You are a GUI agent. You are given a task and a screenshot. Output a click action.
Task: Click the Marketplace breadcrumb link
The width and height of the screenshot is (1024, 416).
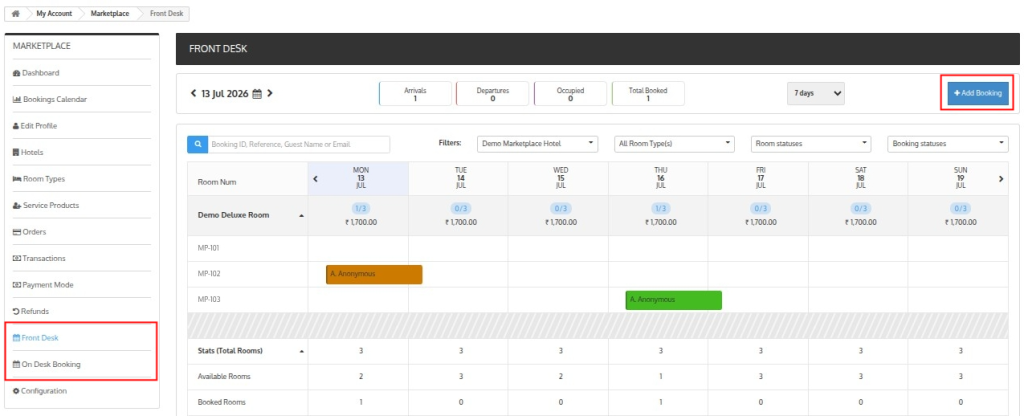(x=109, y=13)
